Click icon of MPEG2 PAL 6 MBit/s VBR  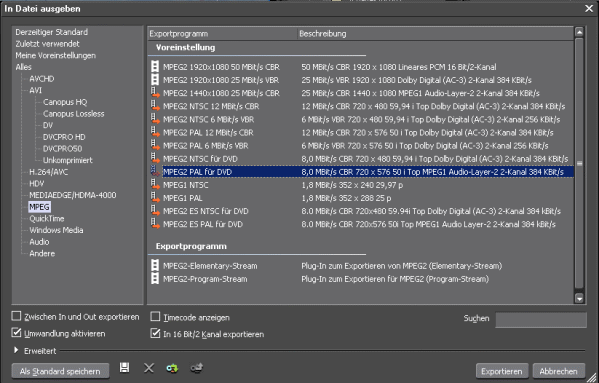pyautogui.click(x=155, y=145)
